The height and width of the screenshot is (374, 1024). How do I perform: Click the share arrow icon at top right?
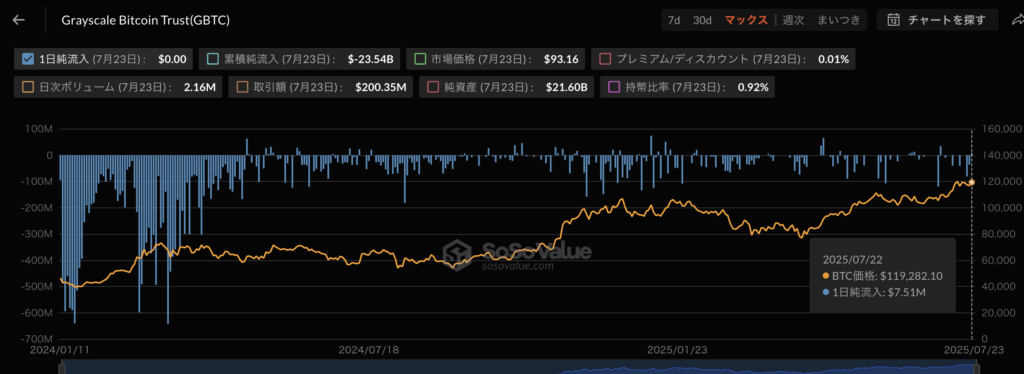pyautogui.click(x=1017, y=20)
